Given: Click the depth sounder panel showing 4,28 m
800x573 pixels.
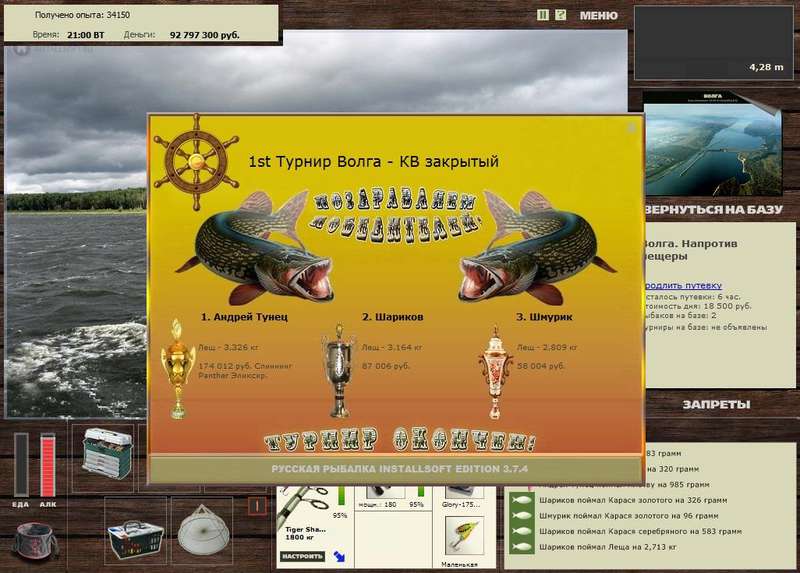Looking at the screenshot, I should 714,43.
